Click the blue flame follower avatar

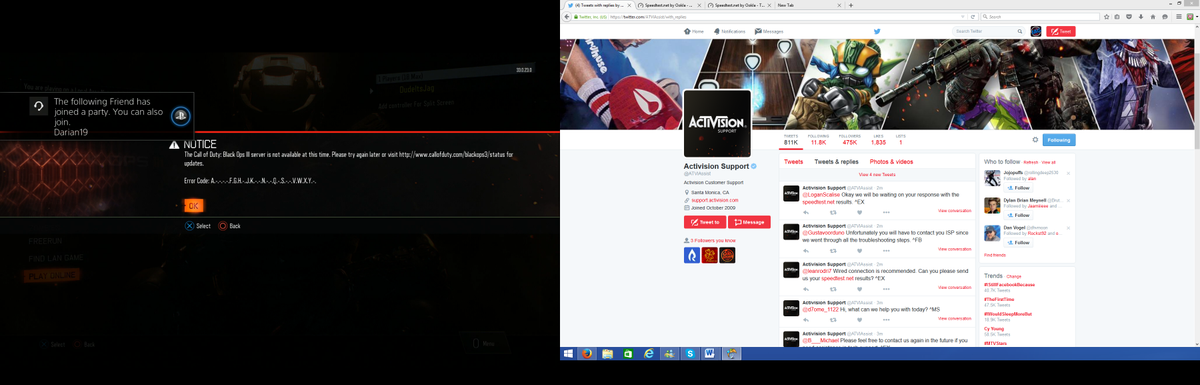tap(691, 256)
